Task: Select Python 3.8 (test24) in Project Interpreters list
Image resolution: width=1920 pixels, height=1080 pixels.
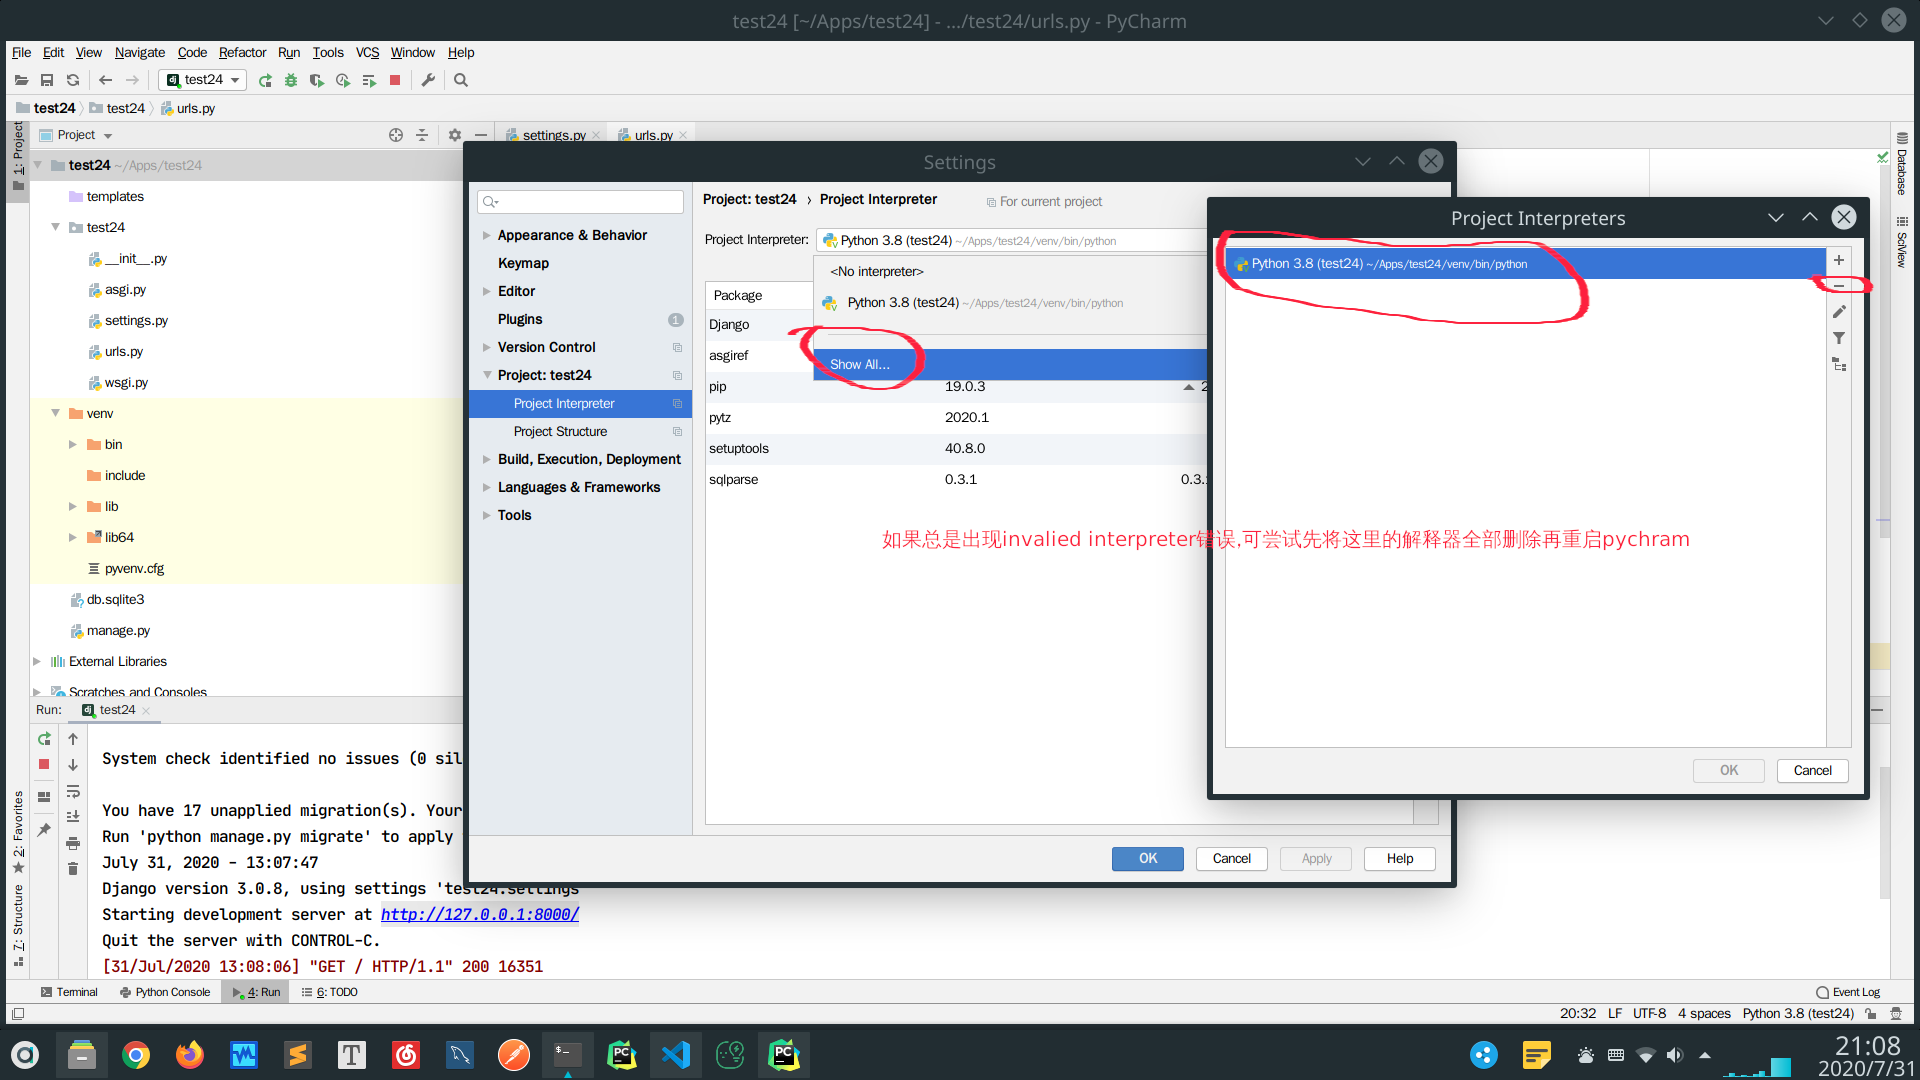Action: [1524, 264]
